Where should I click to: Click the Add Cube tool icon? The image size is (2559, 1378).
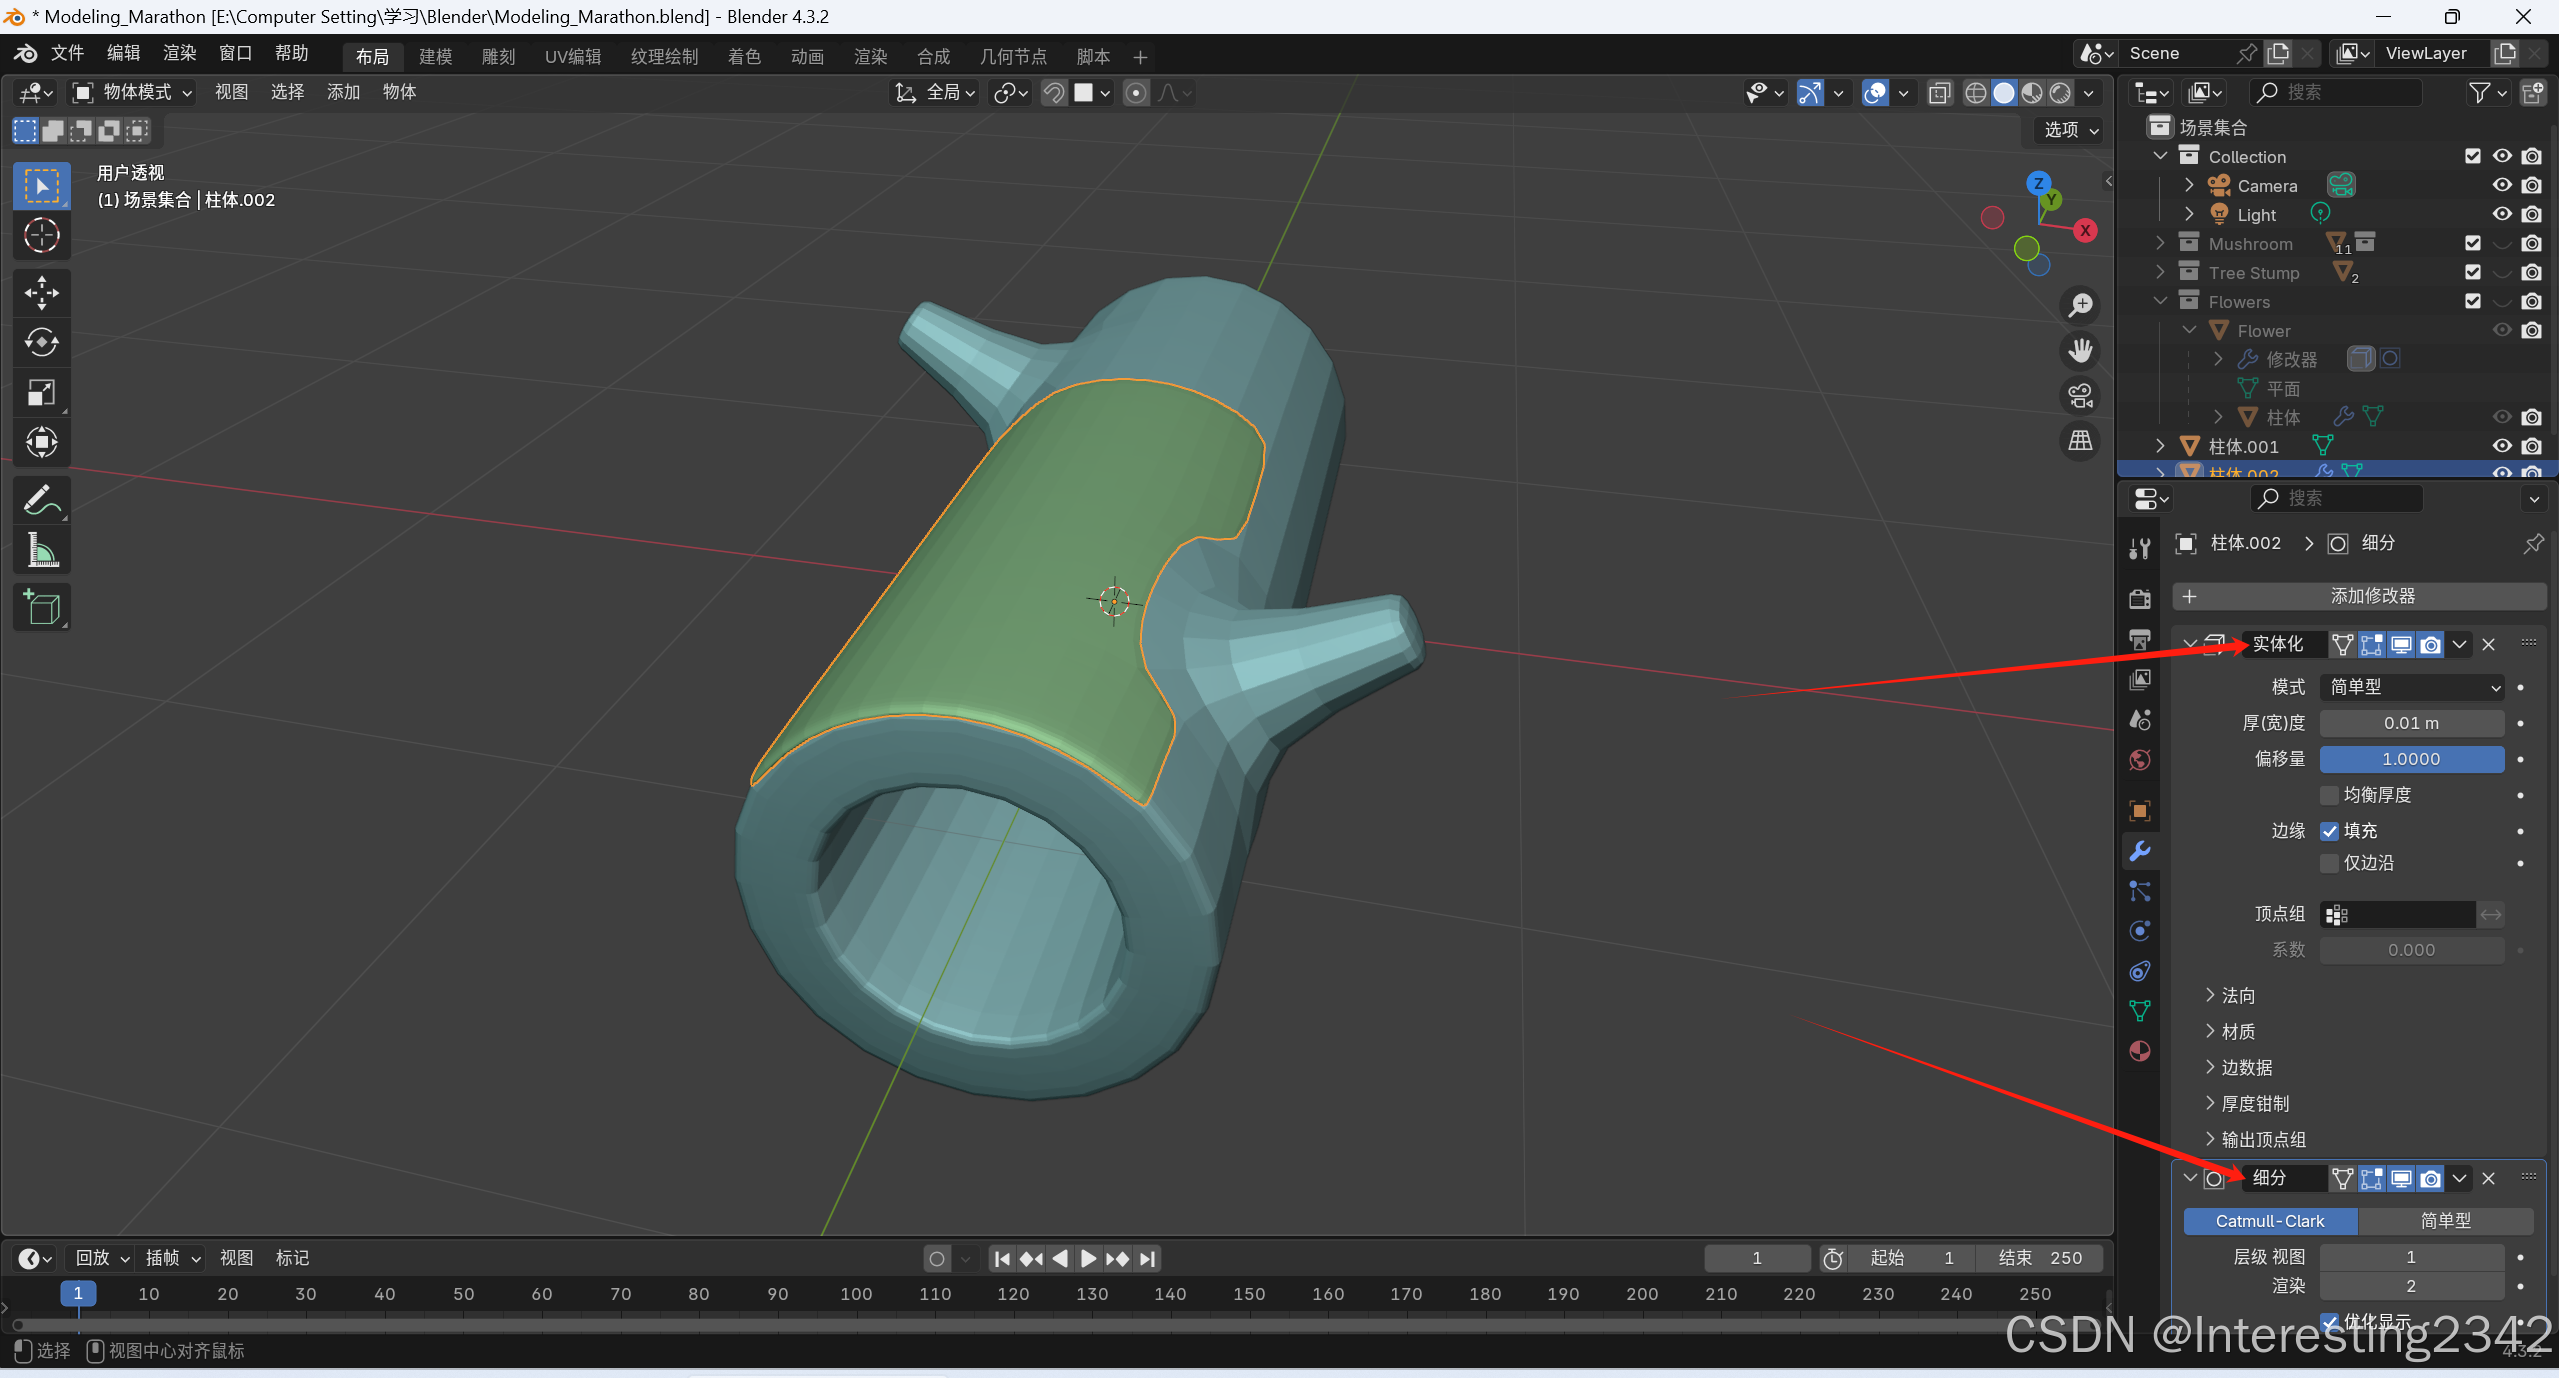(x=41, y=607)
